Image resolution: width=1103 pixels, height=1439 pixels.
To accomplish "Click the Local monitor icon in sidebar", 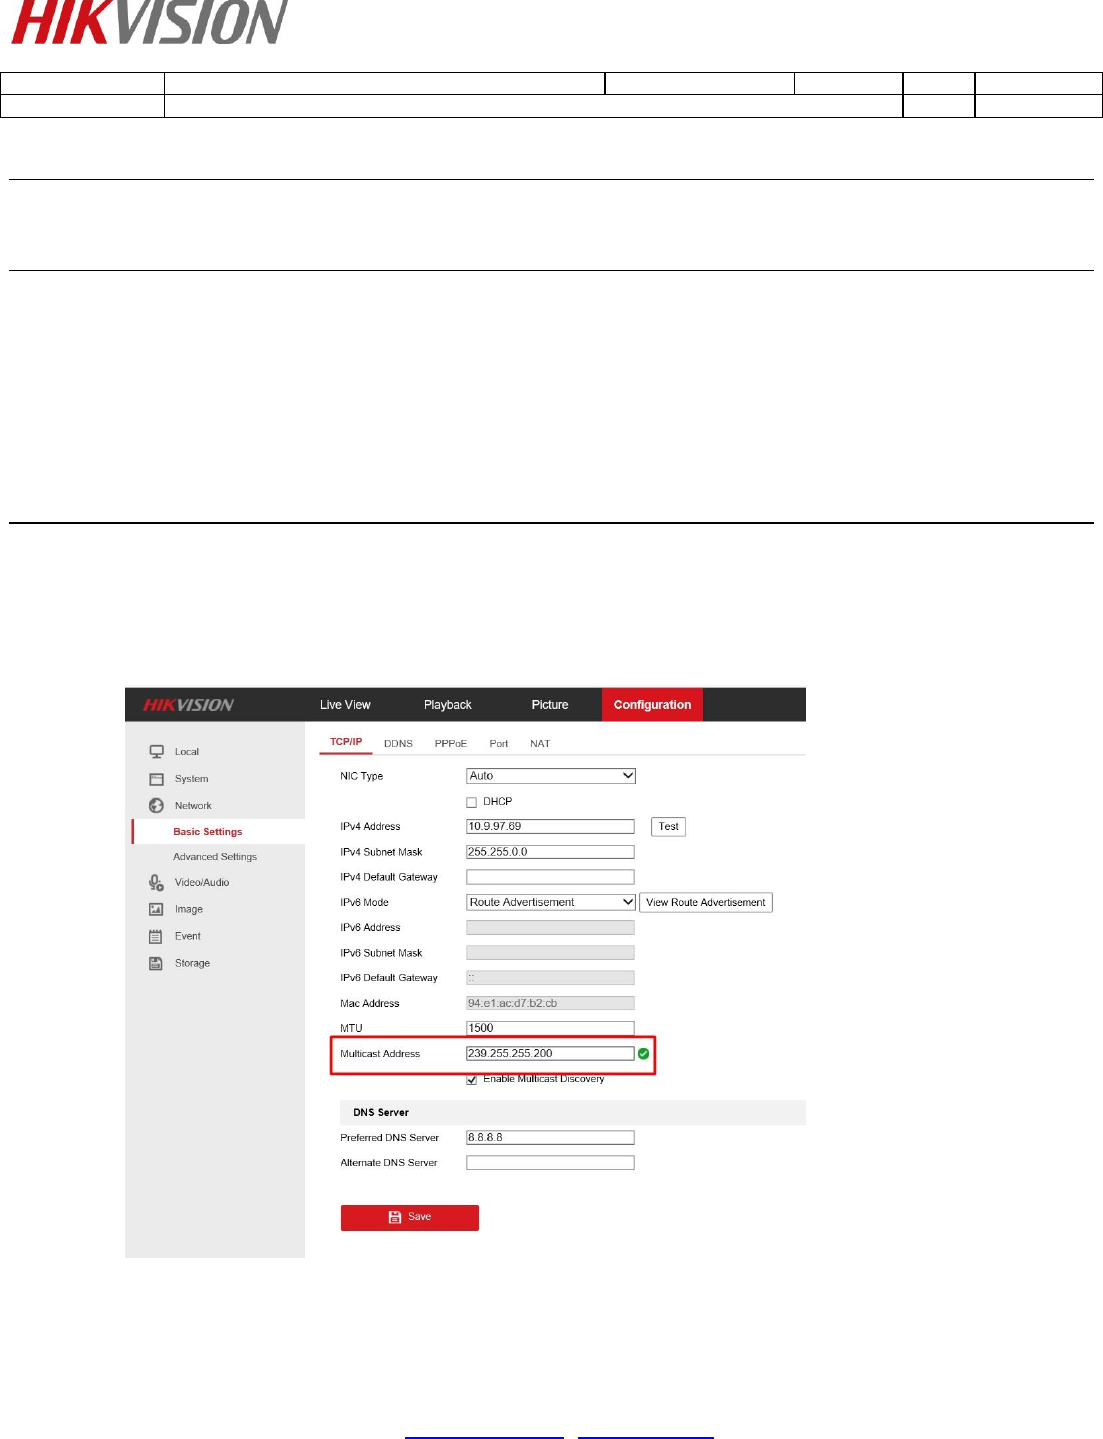I will pos(156,751).
